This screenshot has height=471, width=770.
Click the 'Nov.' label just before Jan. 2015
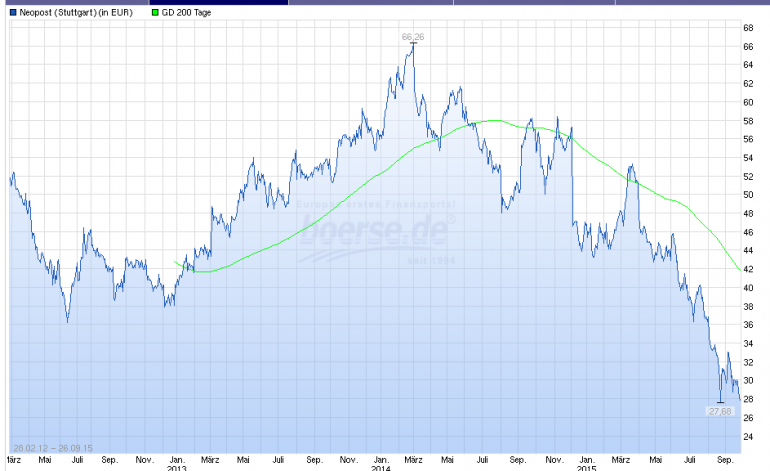coord(554,460)
